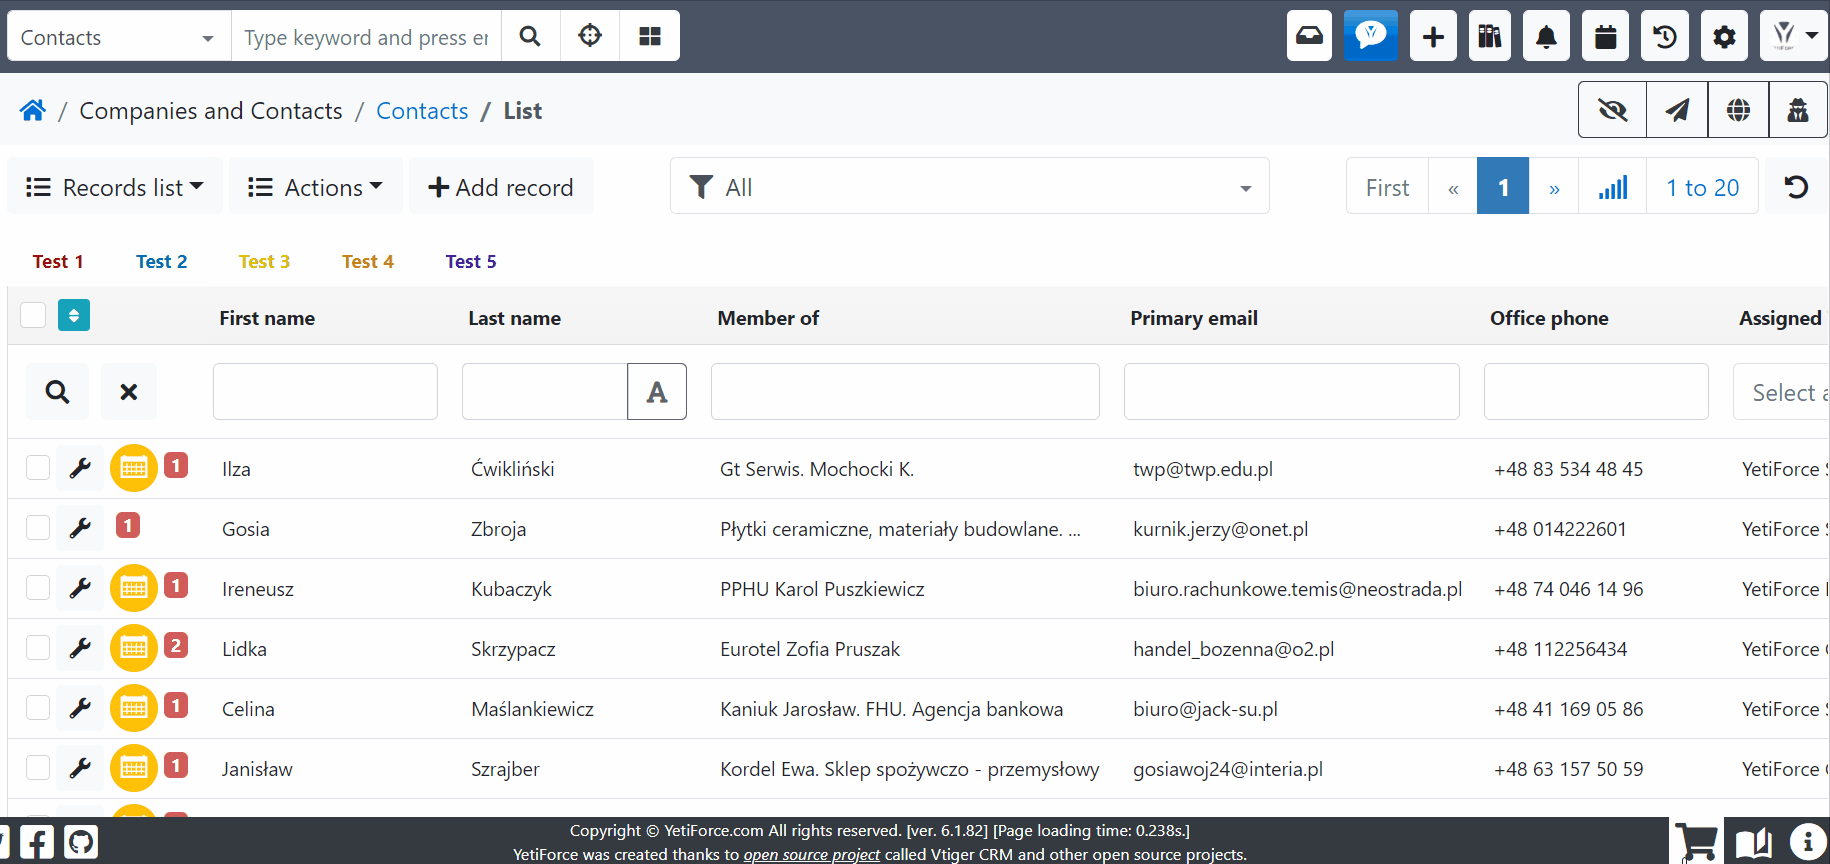Switch to the Test 4 tab
The width and height of the screenshot is (1830, 864).
pos(368,261)
